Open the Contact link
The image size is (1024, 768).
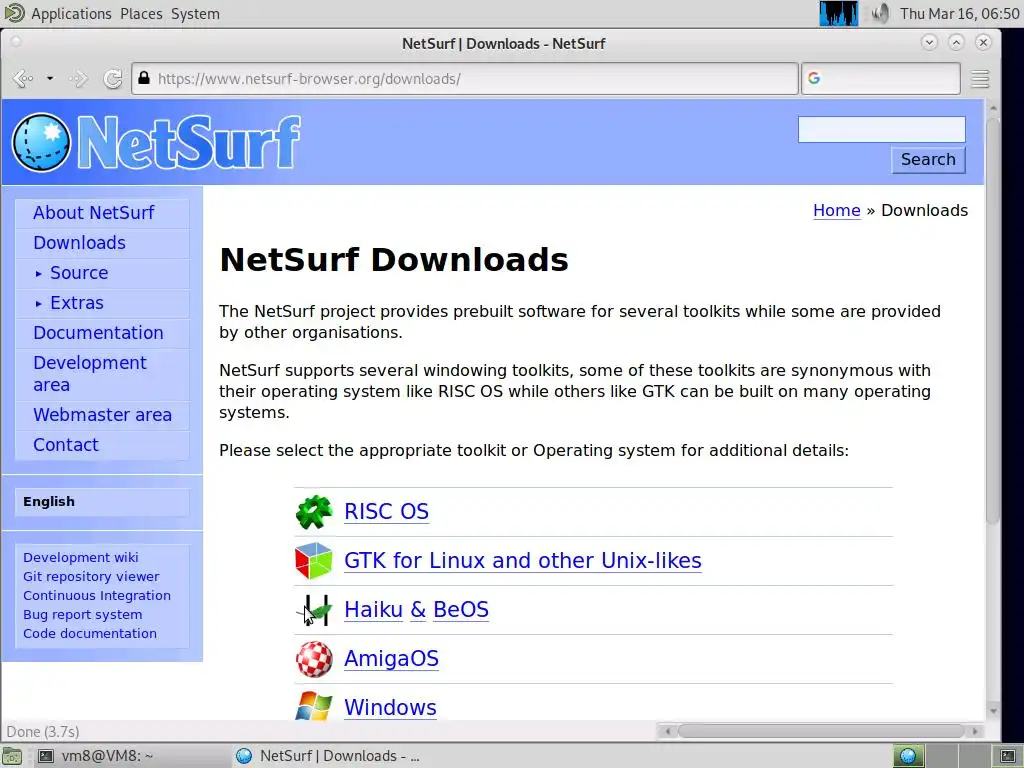click(66, 445)
